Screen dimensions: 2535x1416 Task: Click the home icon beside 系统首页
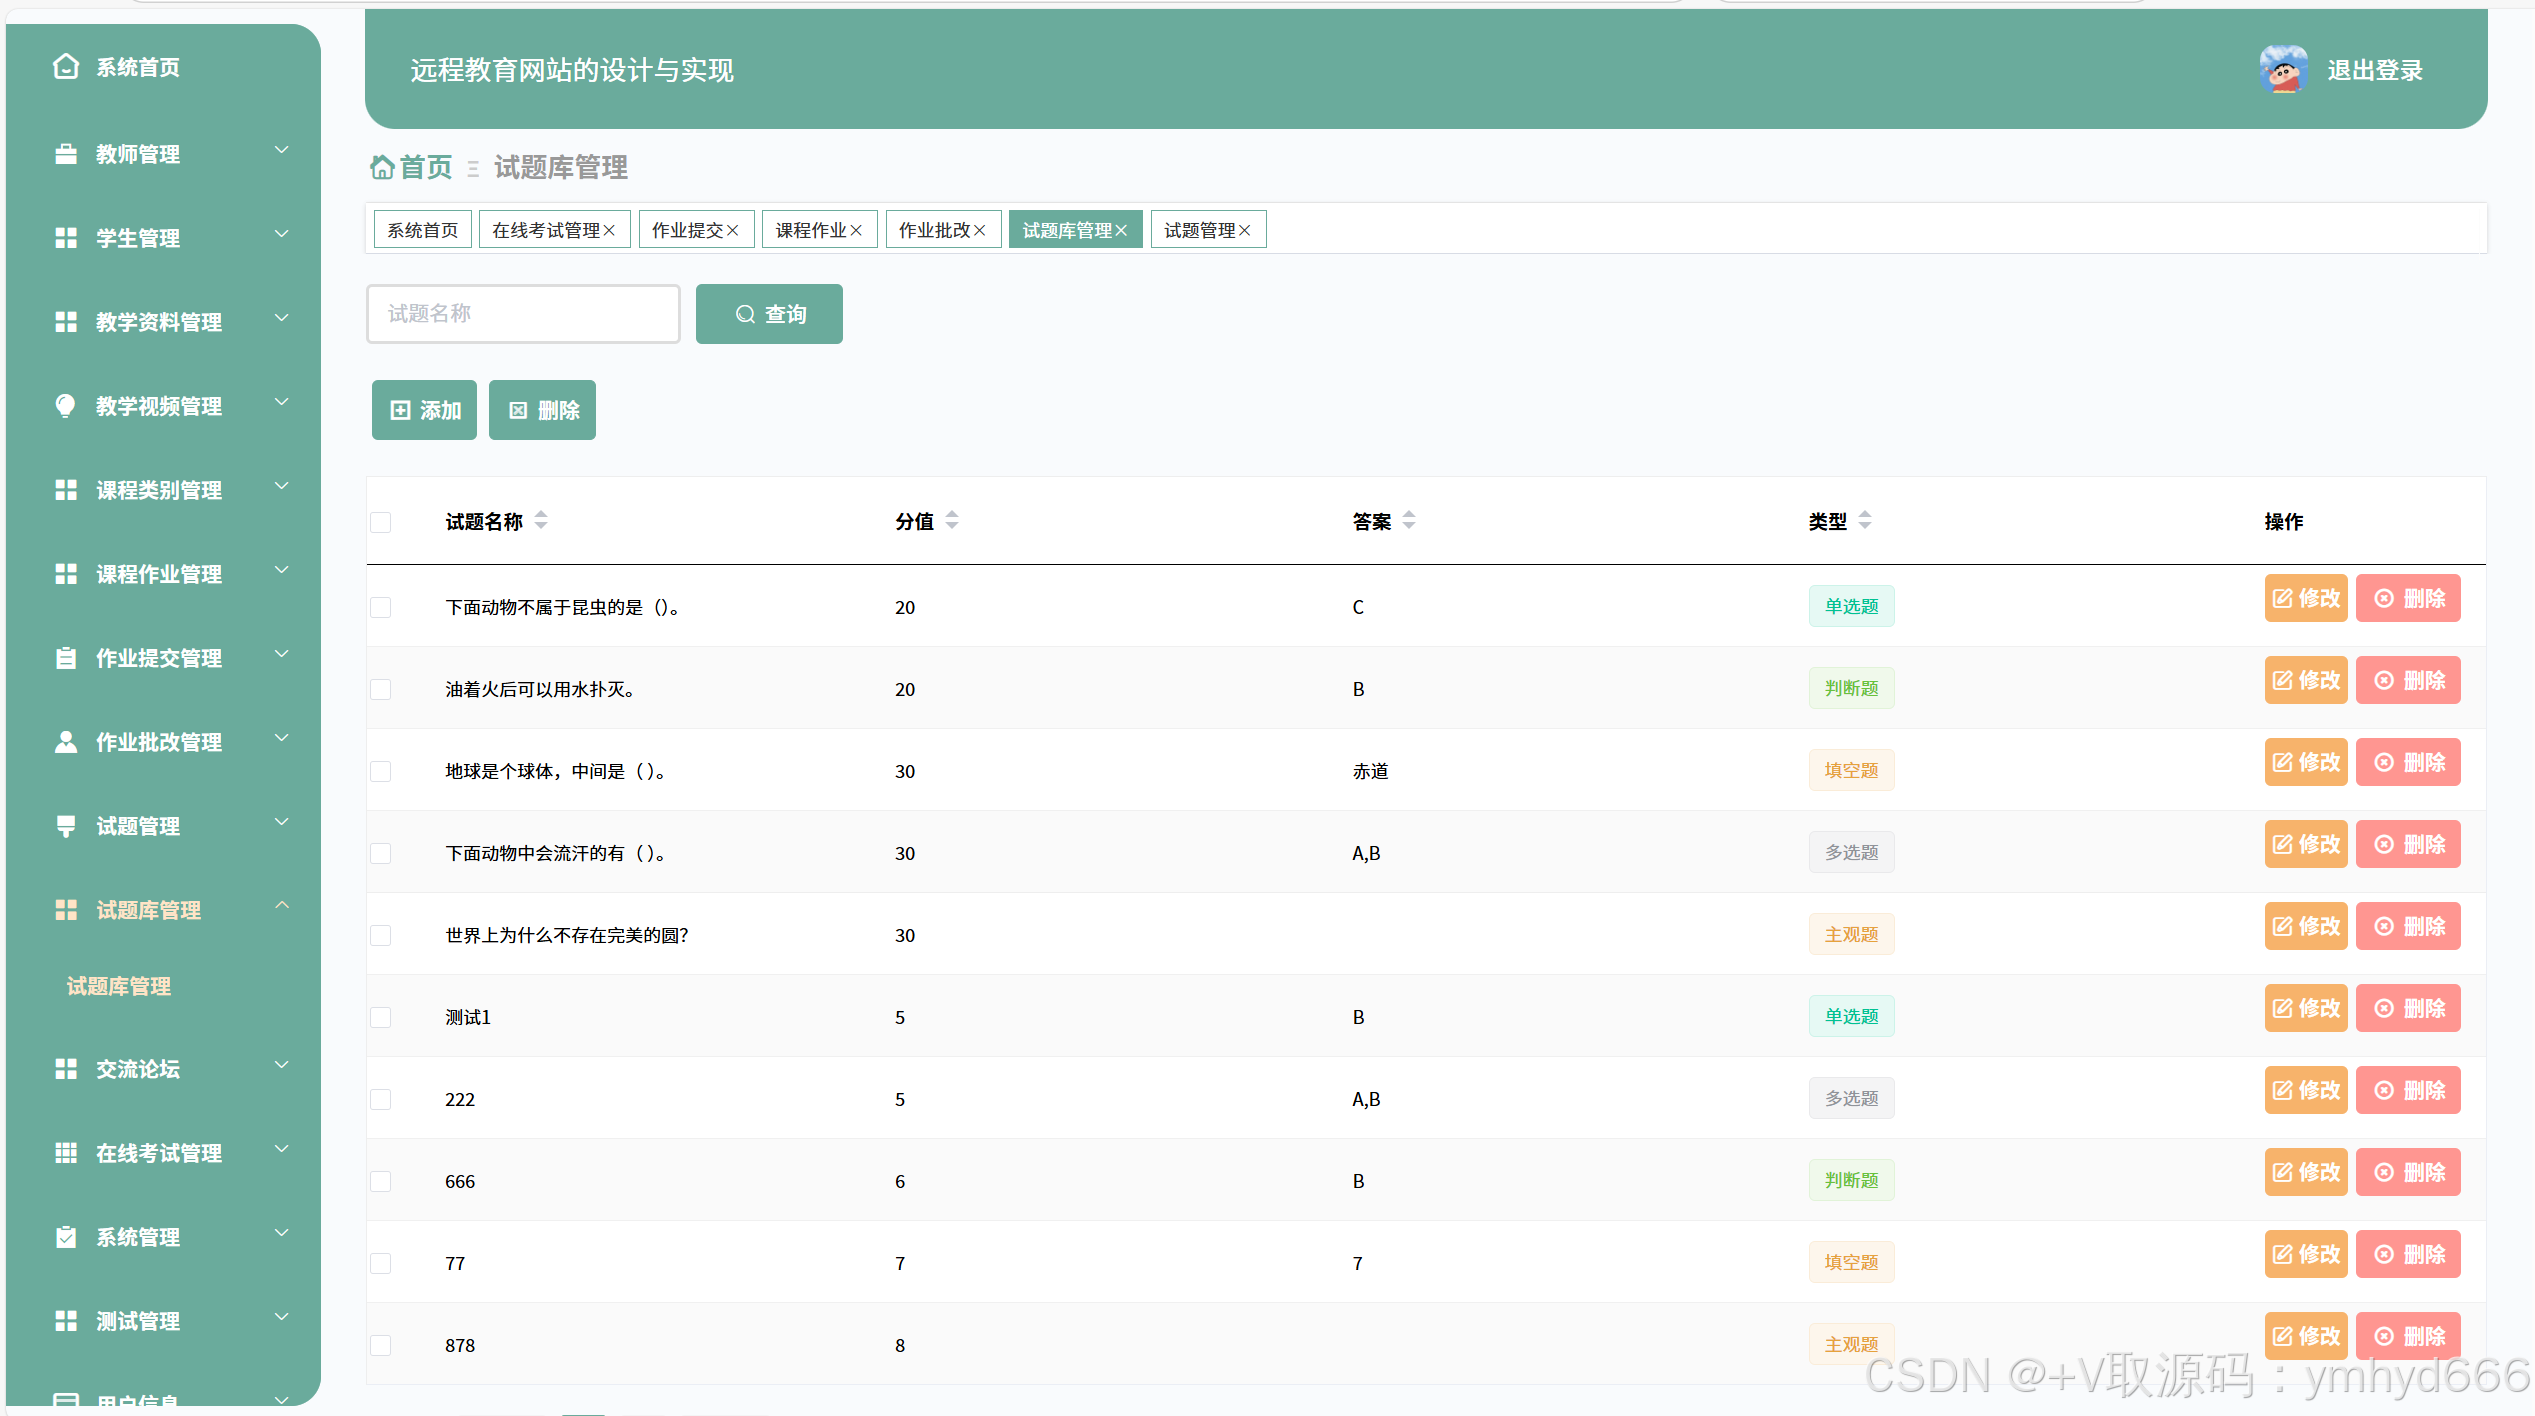coord(66,67)
